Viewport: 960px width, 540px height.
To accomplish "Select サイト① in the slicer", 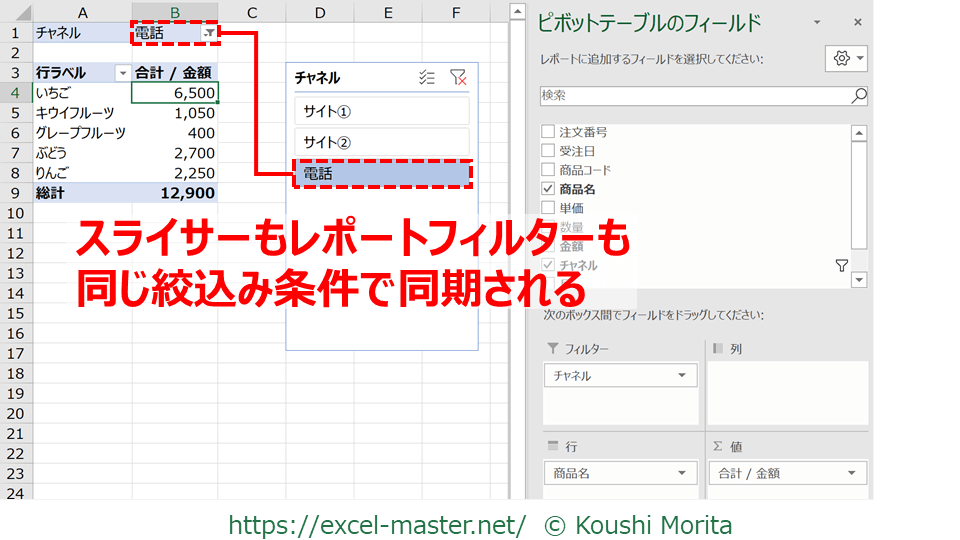I will (381, 110).
